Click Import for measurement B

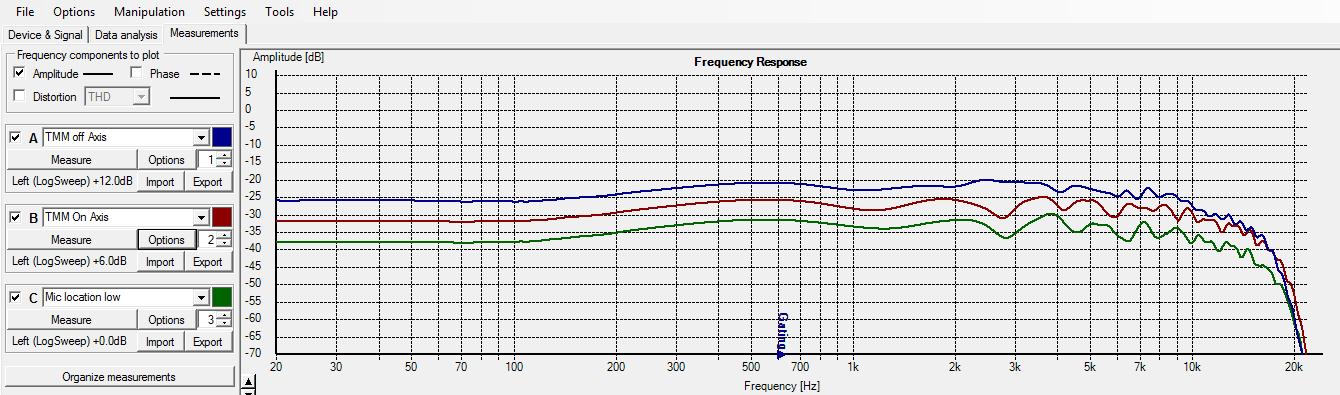point(160,262)
